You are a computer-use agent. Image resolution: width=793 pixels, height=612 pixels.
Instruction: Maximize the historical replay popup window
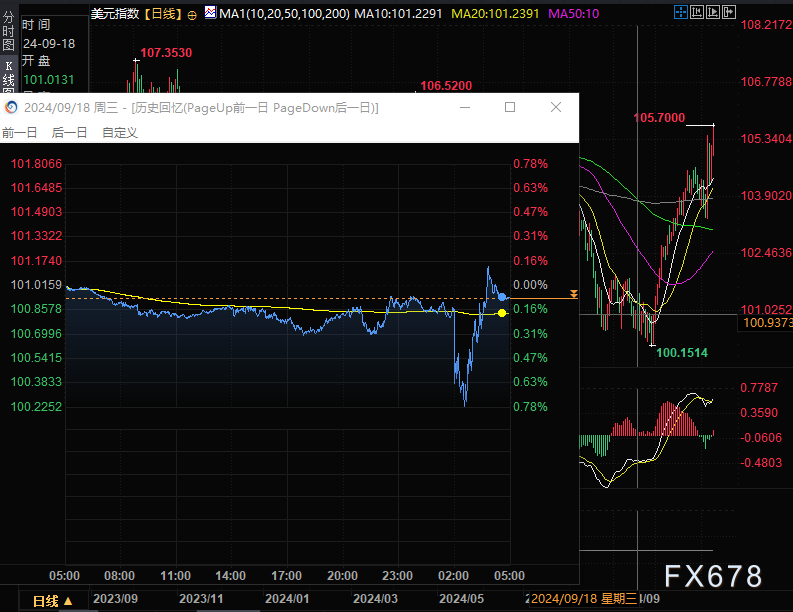[510, 107]
